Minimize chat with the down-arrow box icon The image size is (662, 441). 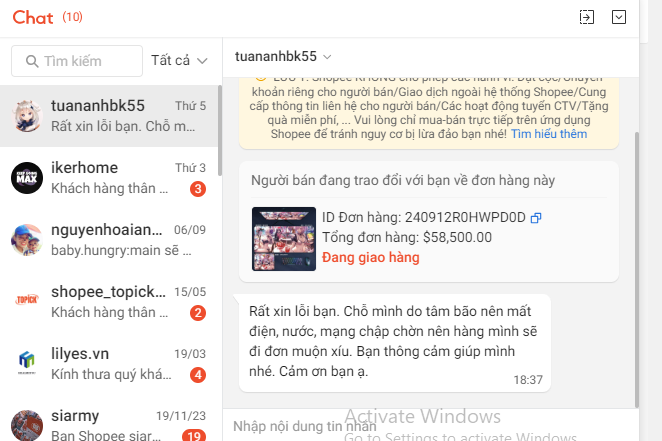(x=619, y=17)
